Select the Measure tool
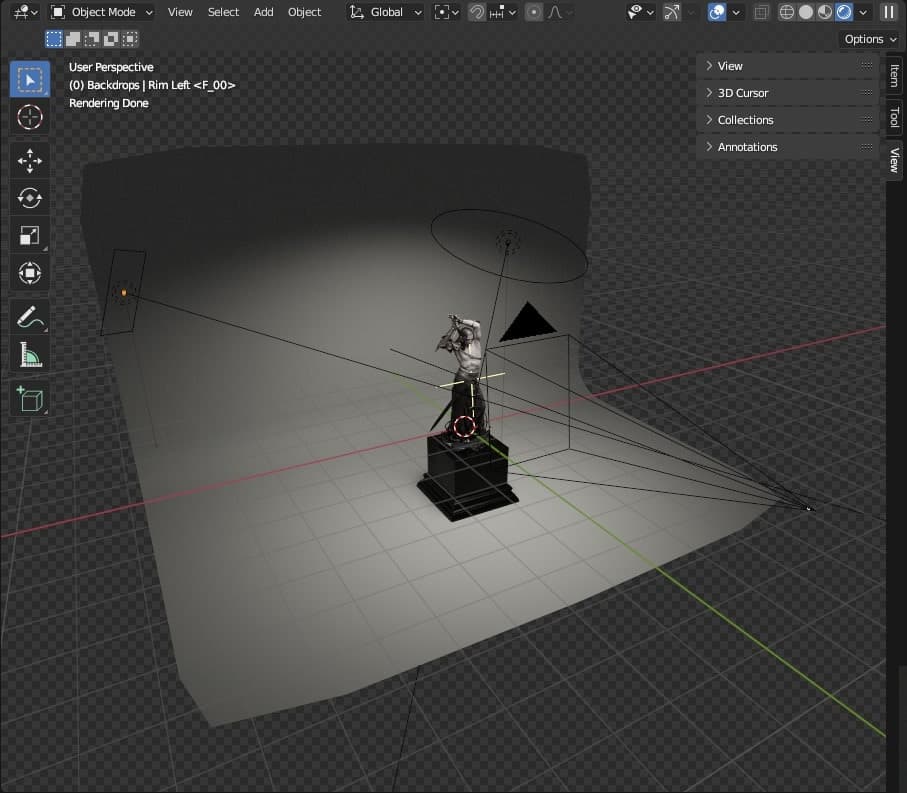Screen dimensions: 907x793 30,355
